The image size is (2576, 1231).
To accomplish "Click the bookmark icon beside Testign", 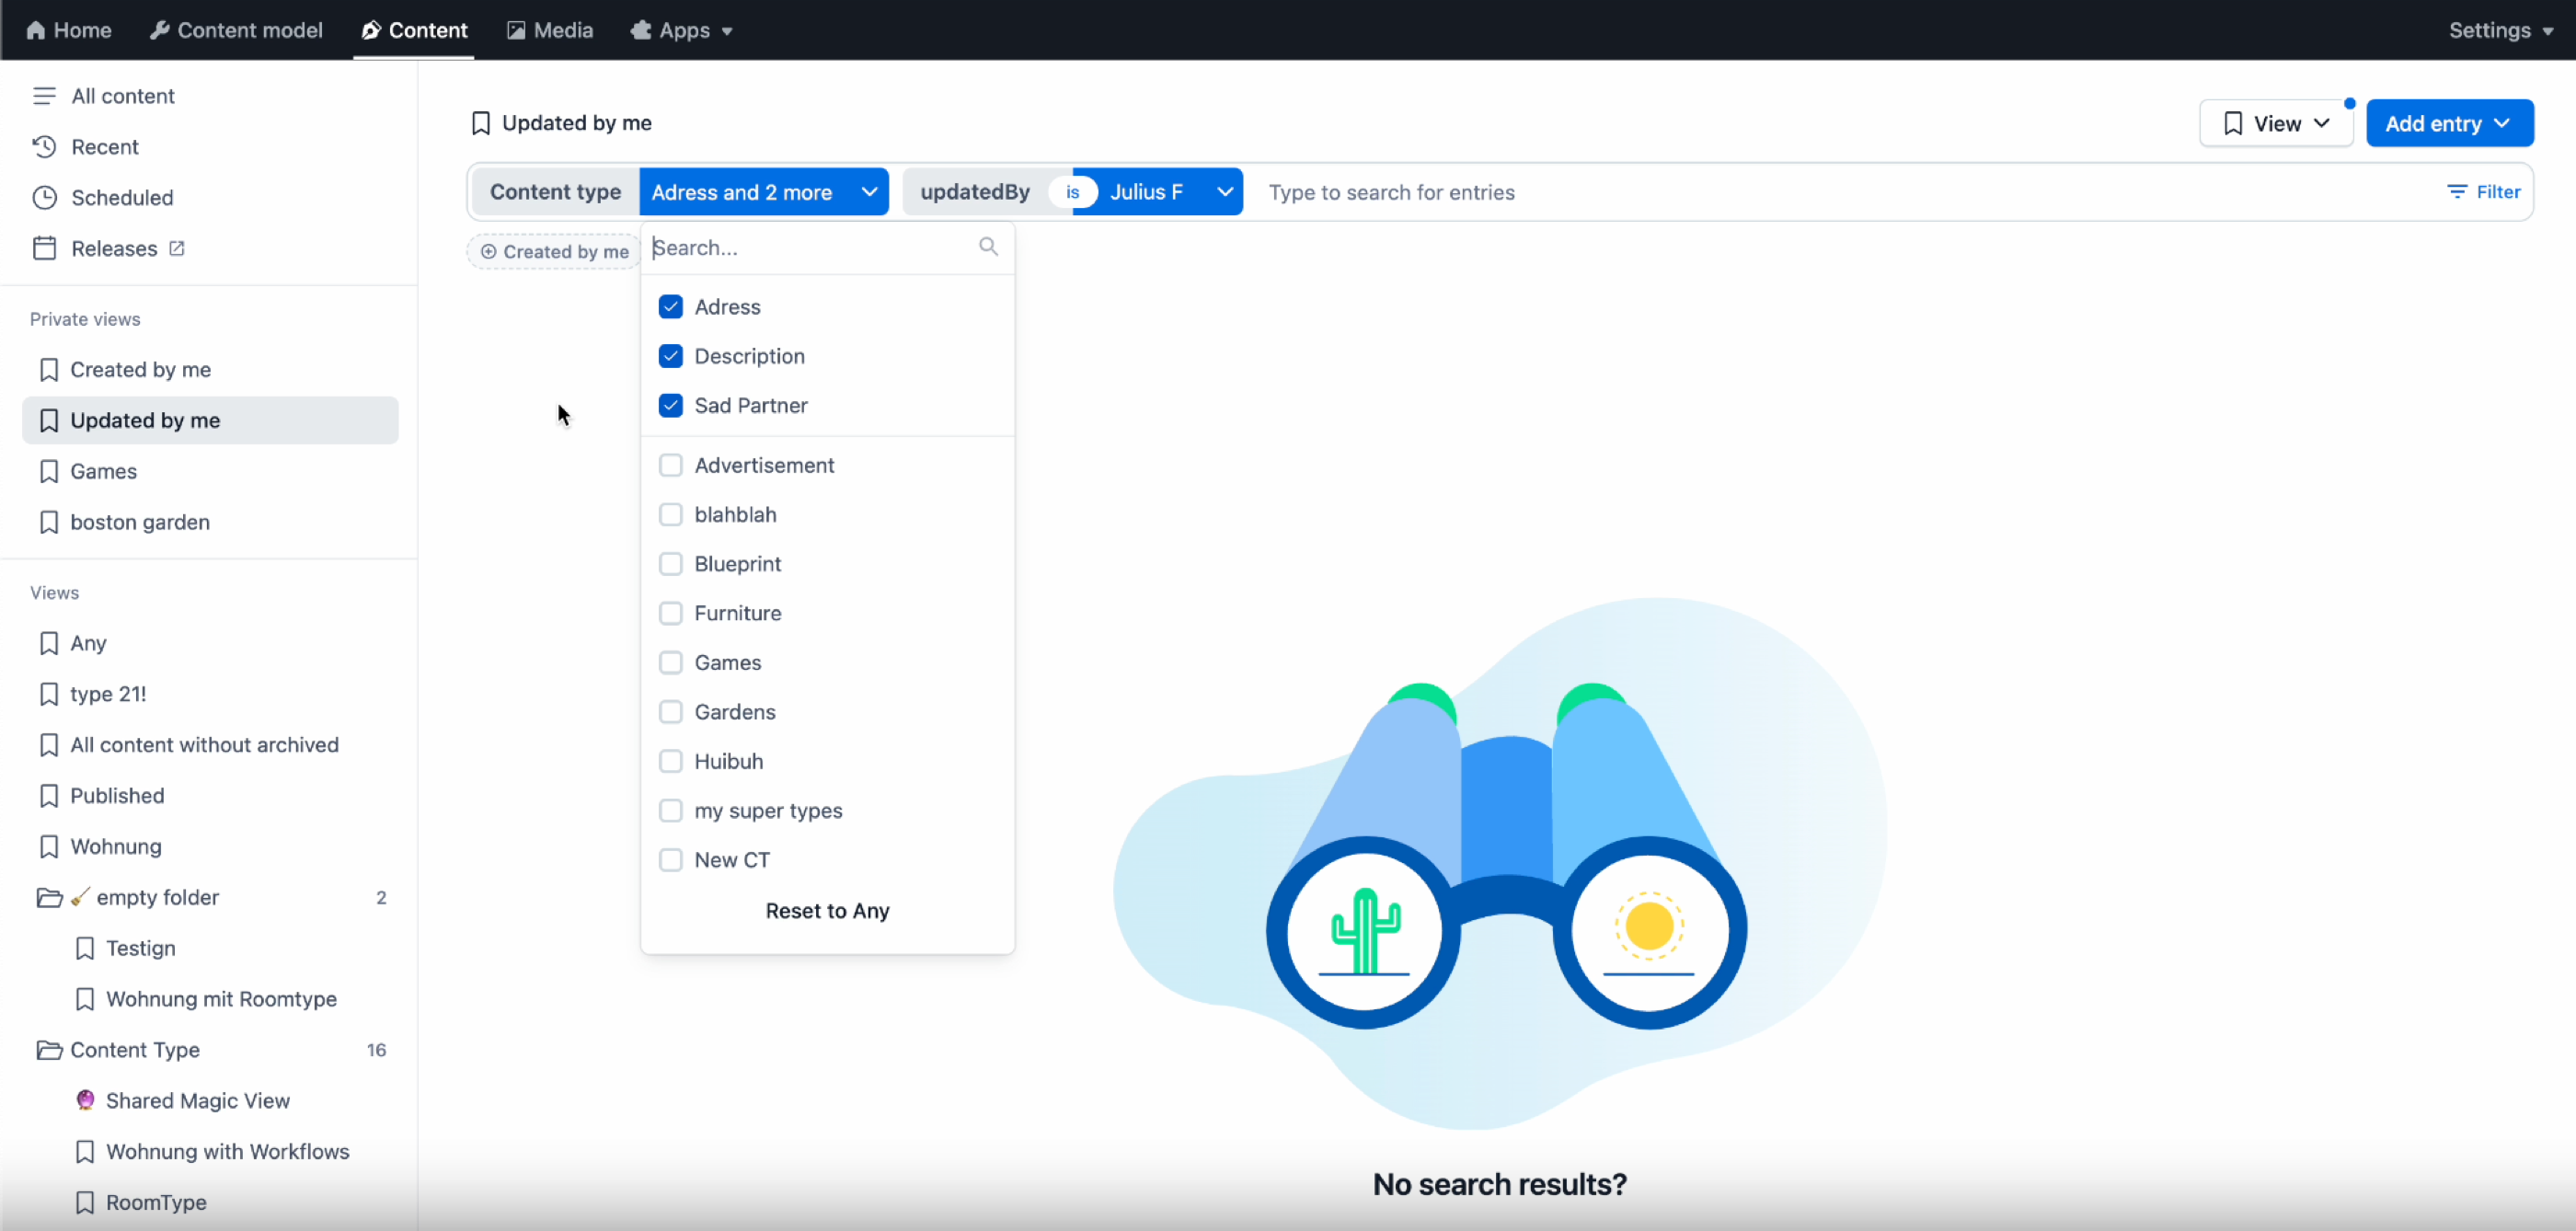I will [x=85, y=948].
